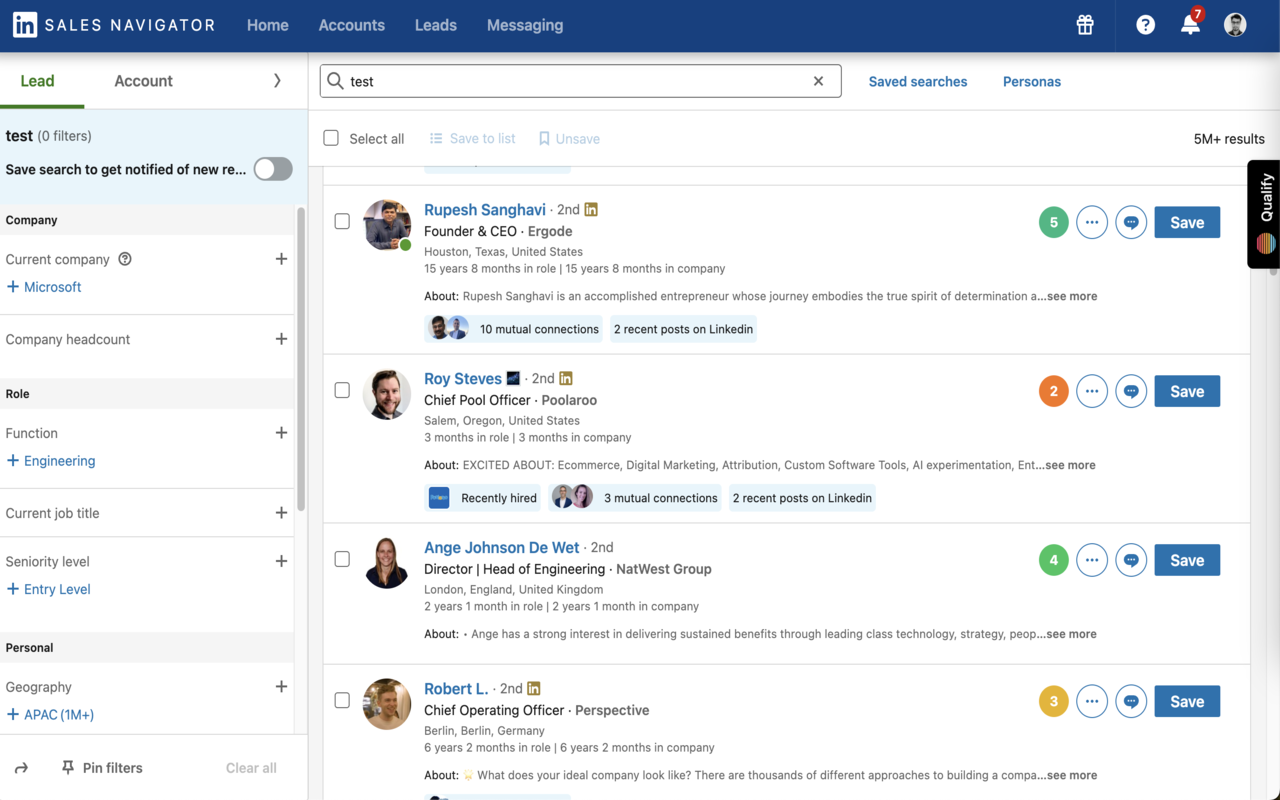Click the help icon beside Current company
This screenshot has height=800, width=1280.
pyautogui.click(x=125, y=259)
